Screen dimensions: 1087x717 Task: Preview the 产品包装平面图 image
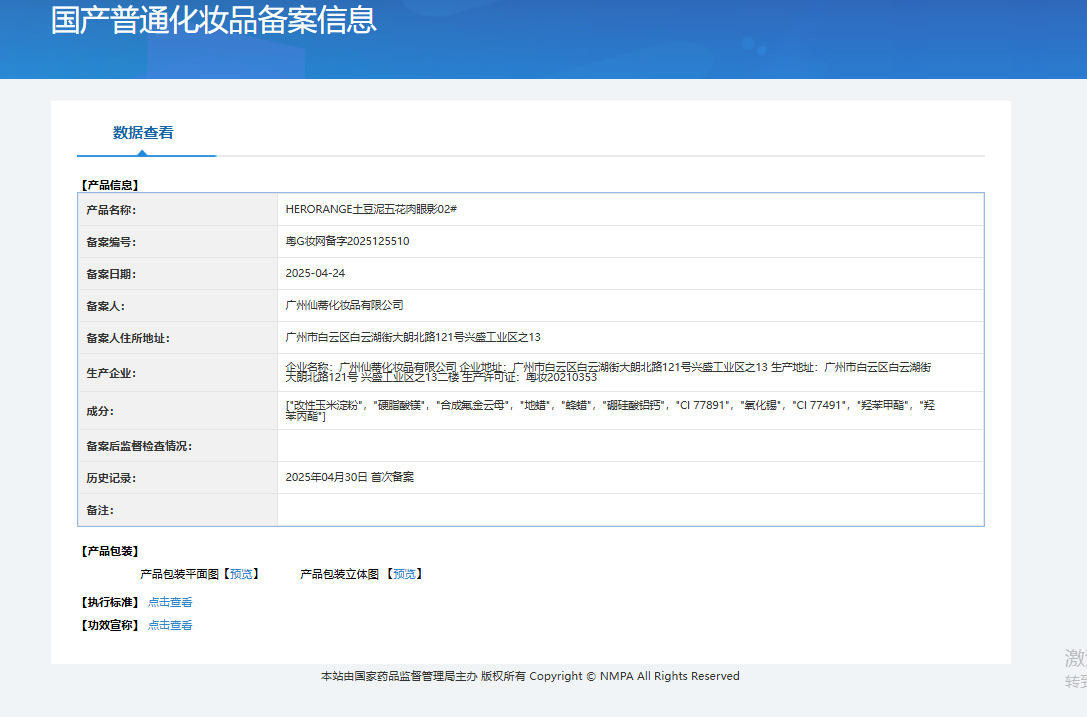point(241,574)
